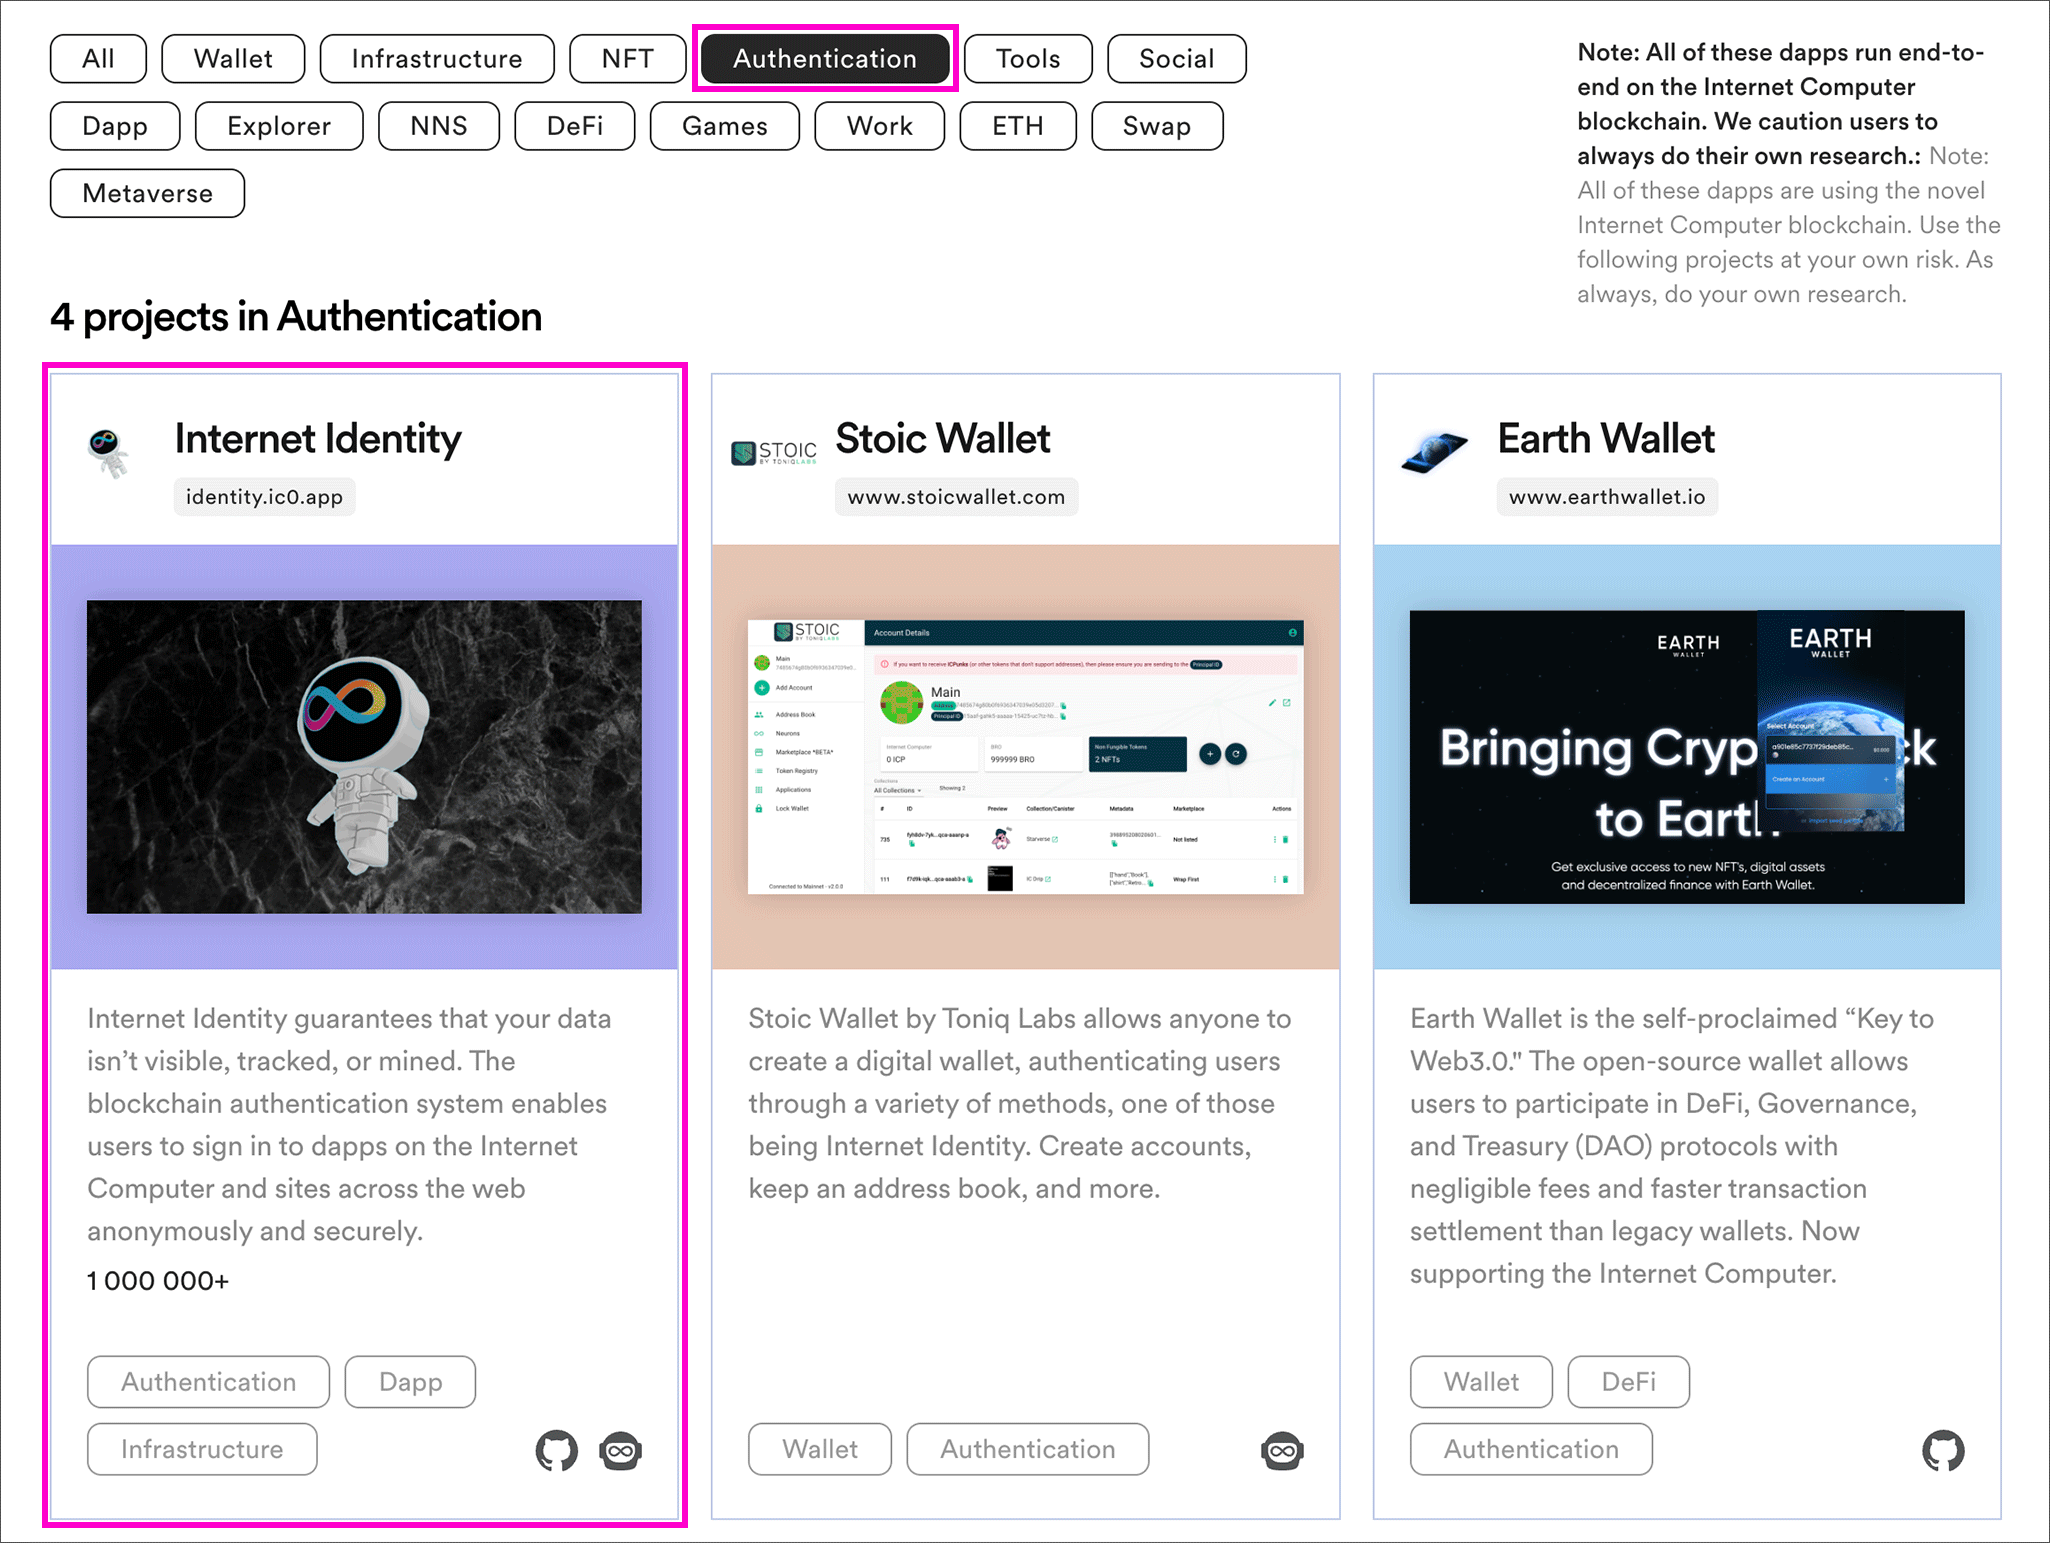Visit www.stoicwallet.com link

coord(956,497)
